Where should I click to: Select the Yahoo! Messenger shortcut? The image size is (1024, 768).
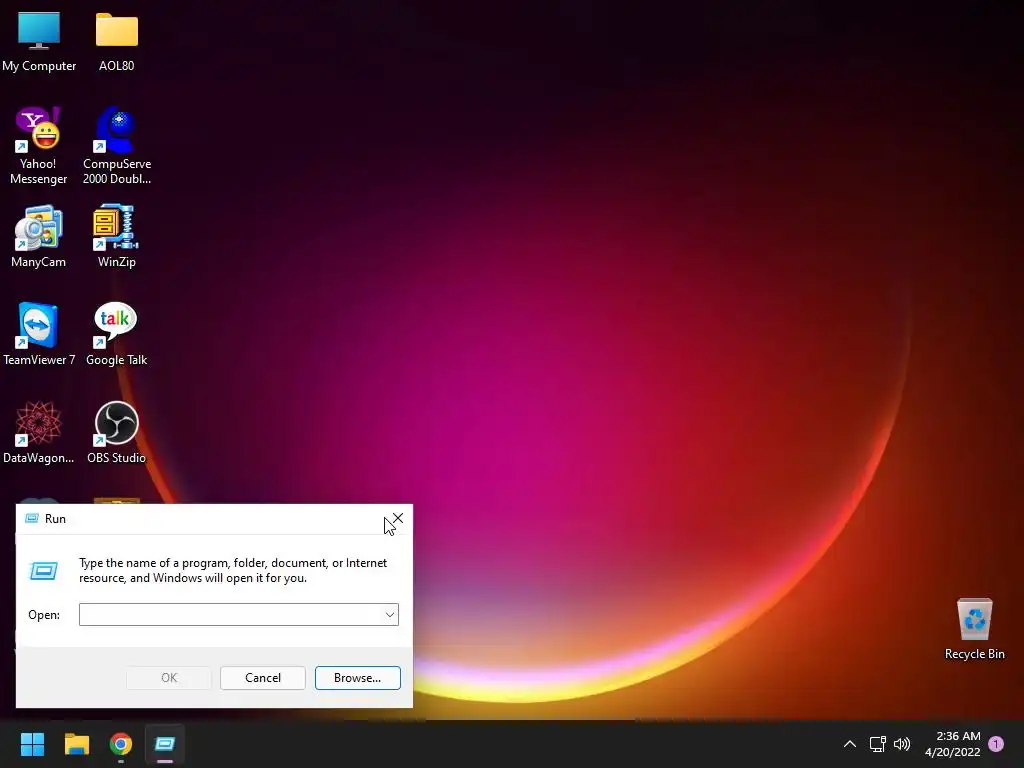(39, 146)
